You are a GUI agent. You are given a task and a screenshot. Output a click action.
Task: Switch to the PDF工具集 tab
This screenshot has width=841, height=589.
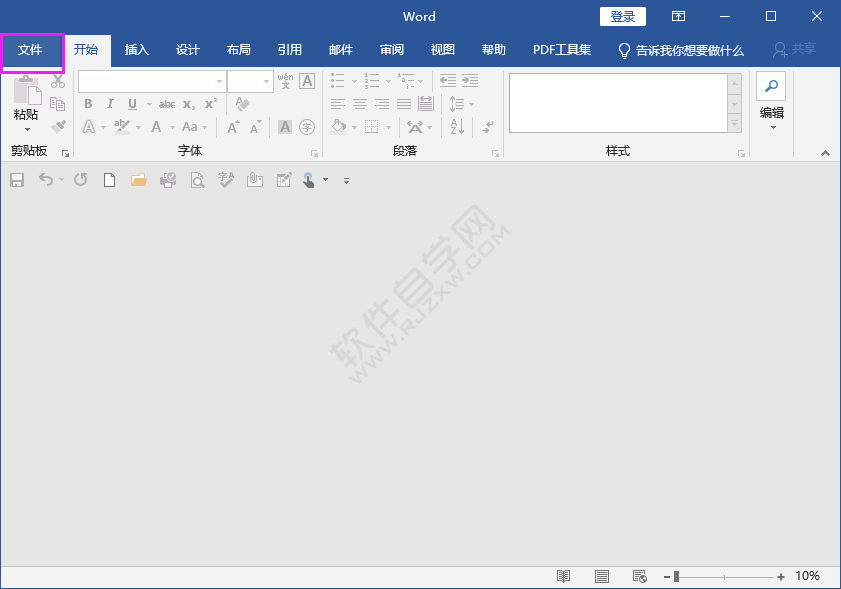click(562, 50)
